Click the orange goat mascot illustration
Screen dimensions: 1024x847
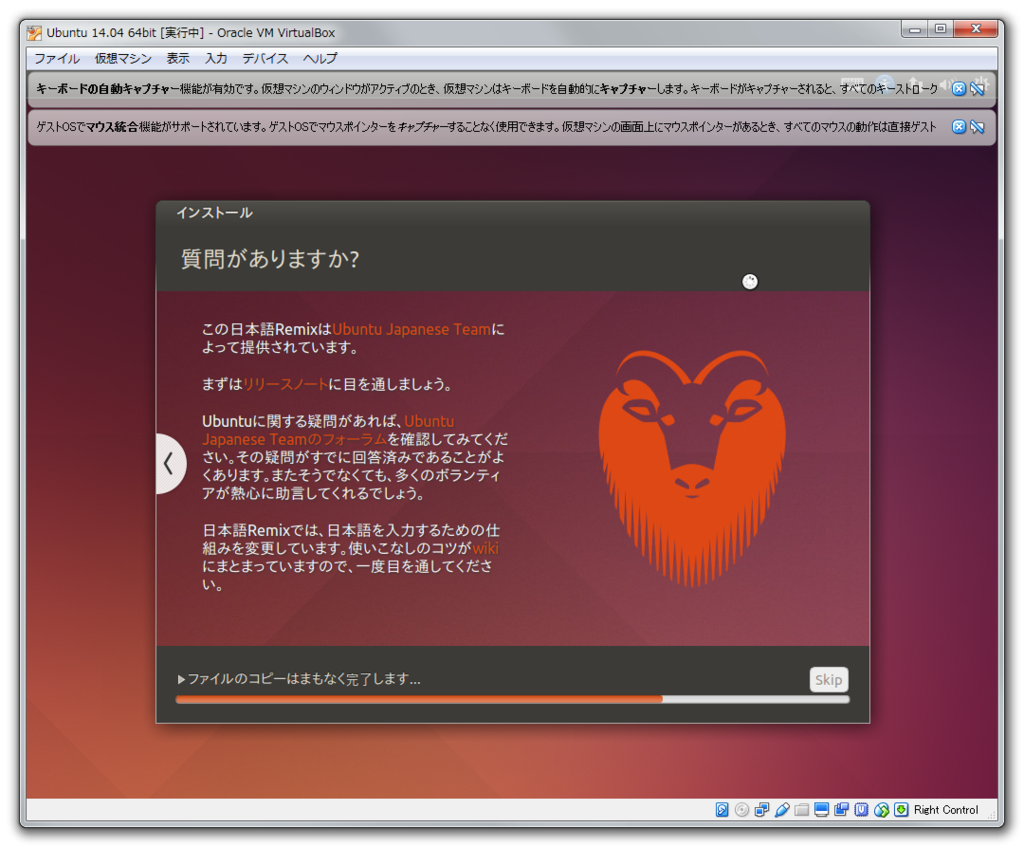click(692, 468)
